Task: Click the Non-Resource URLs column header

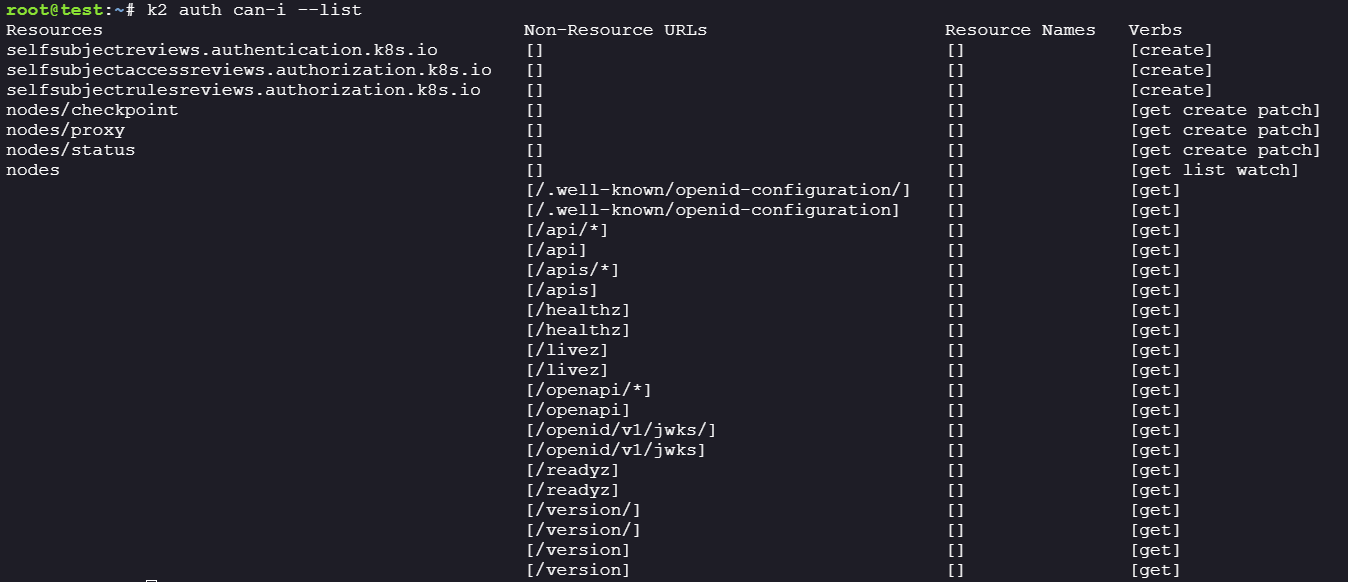Action: tap(615, 30)
